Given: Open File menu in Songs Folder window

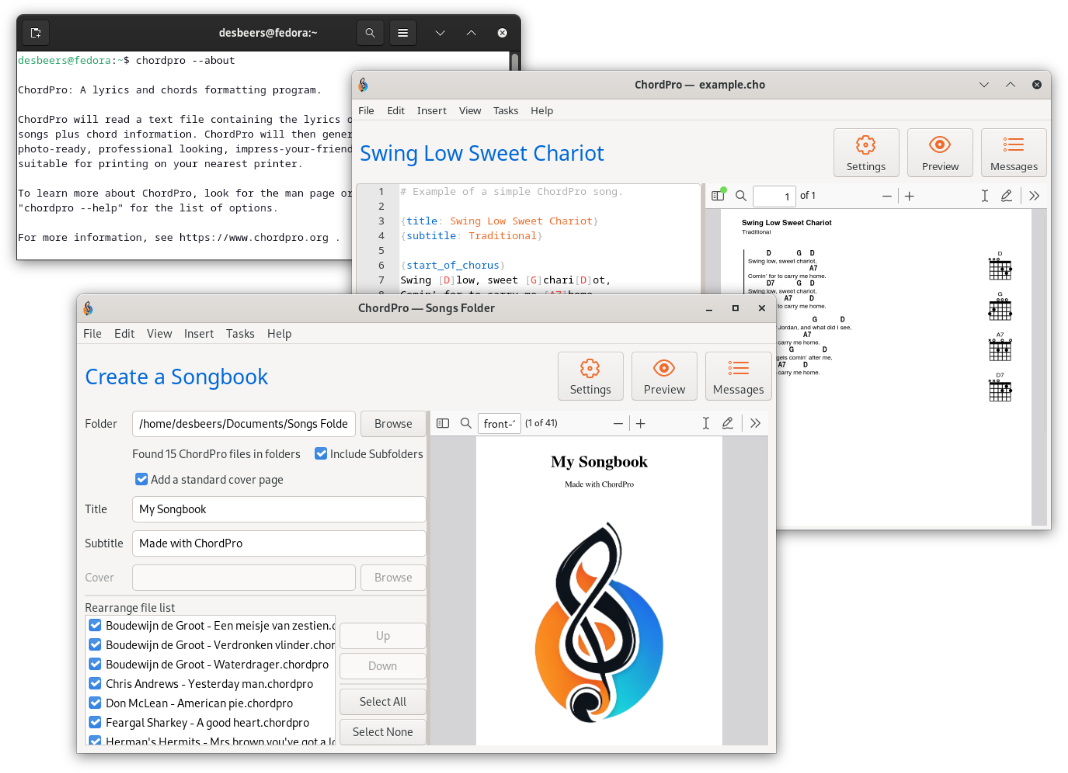Looking at the screenshot, I should tap(92, 334).
